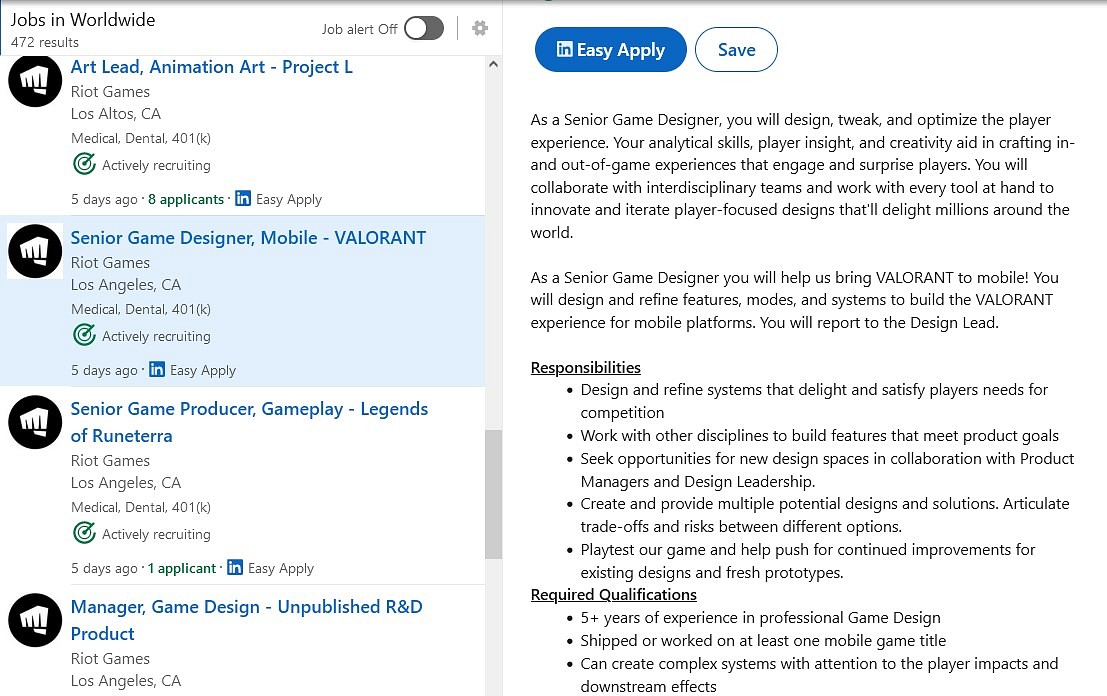
Task: Save this job with the Save button
Action: (x=736, y=49)
